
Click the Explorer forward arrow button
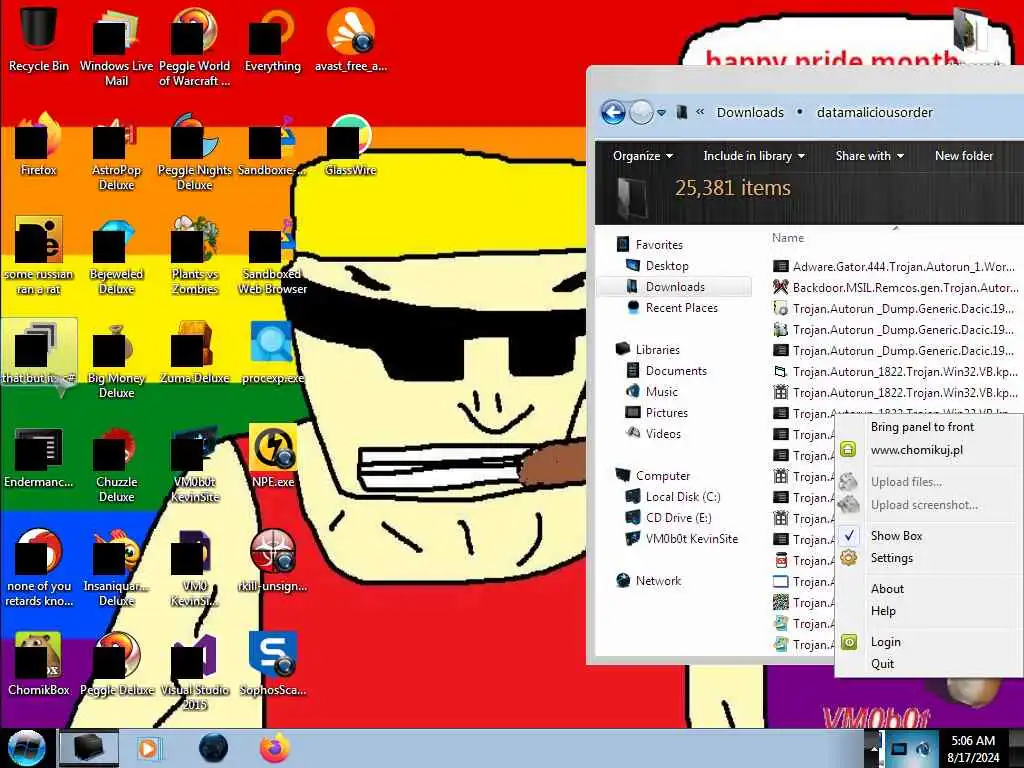coord(641,112)
